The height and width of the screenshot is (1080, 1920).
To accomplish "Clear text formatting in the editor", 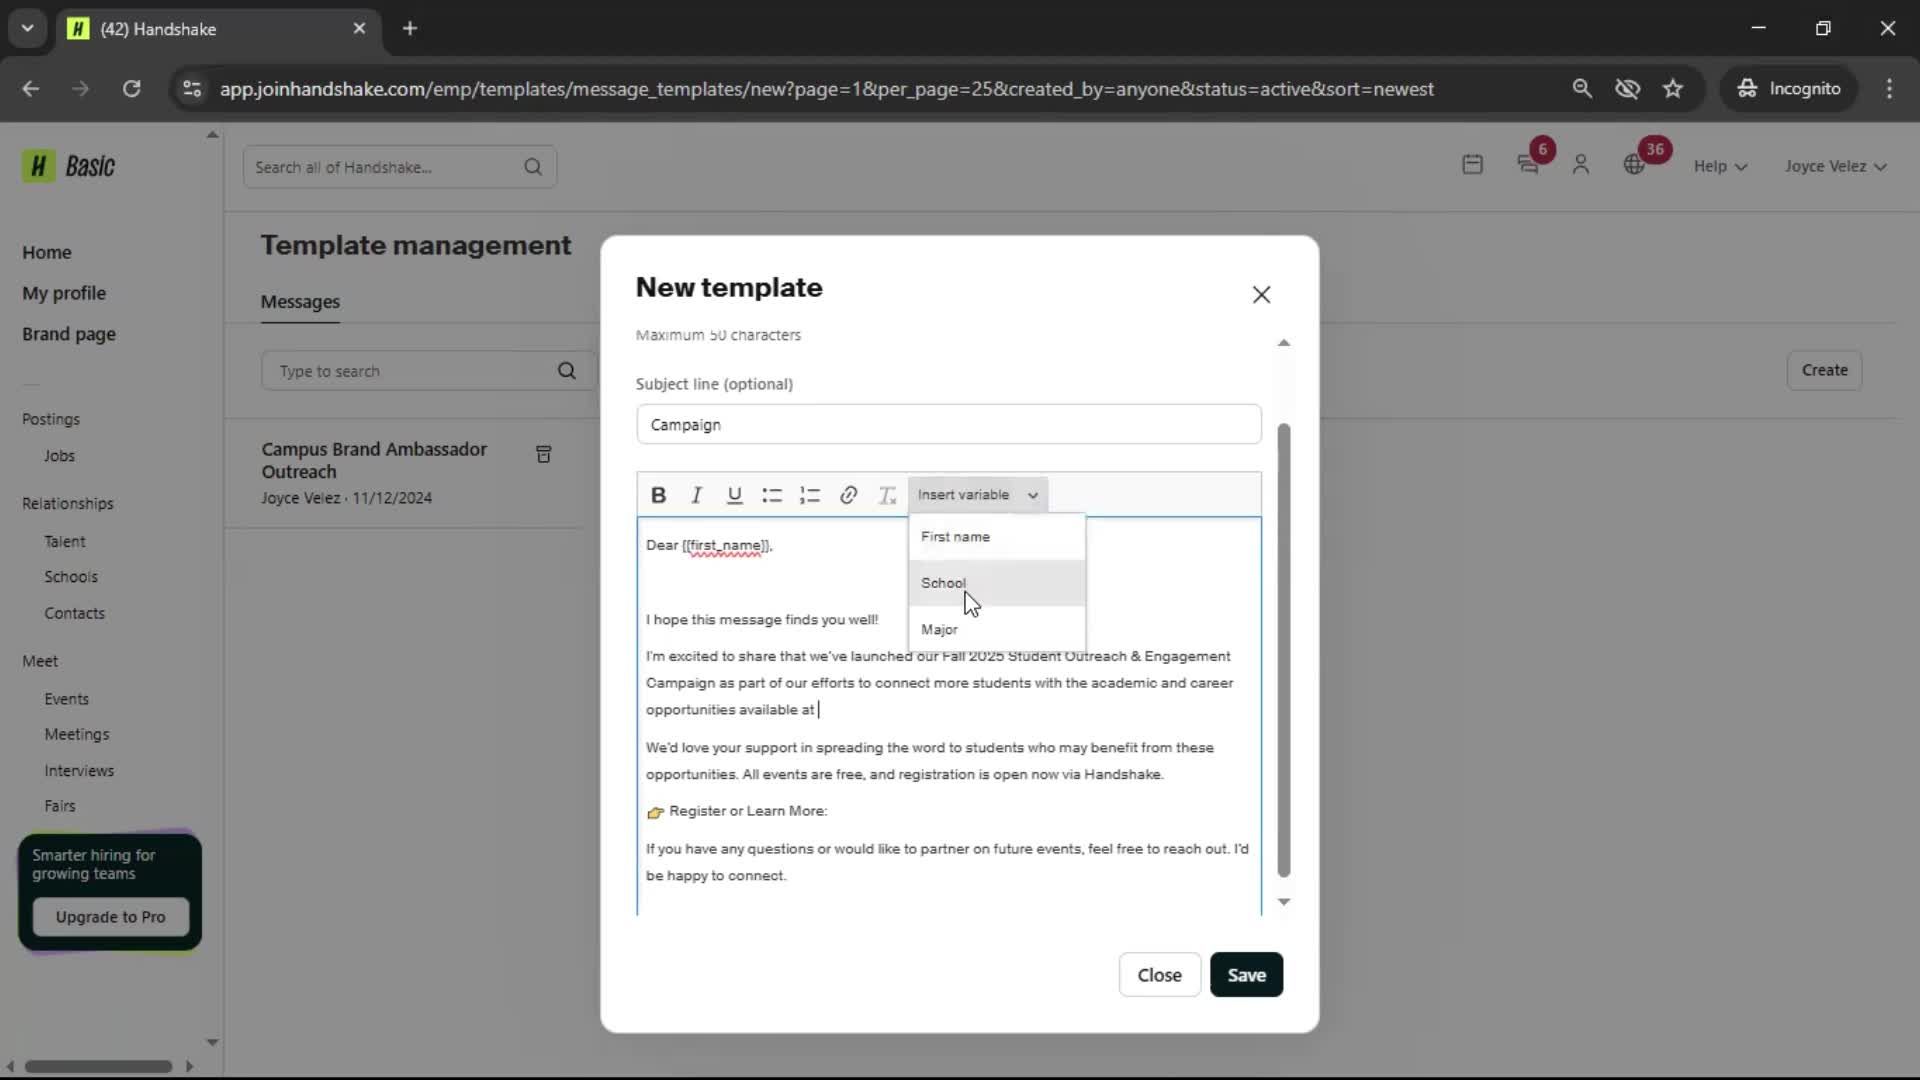I will 886,495.
